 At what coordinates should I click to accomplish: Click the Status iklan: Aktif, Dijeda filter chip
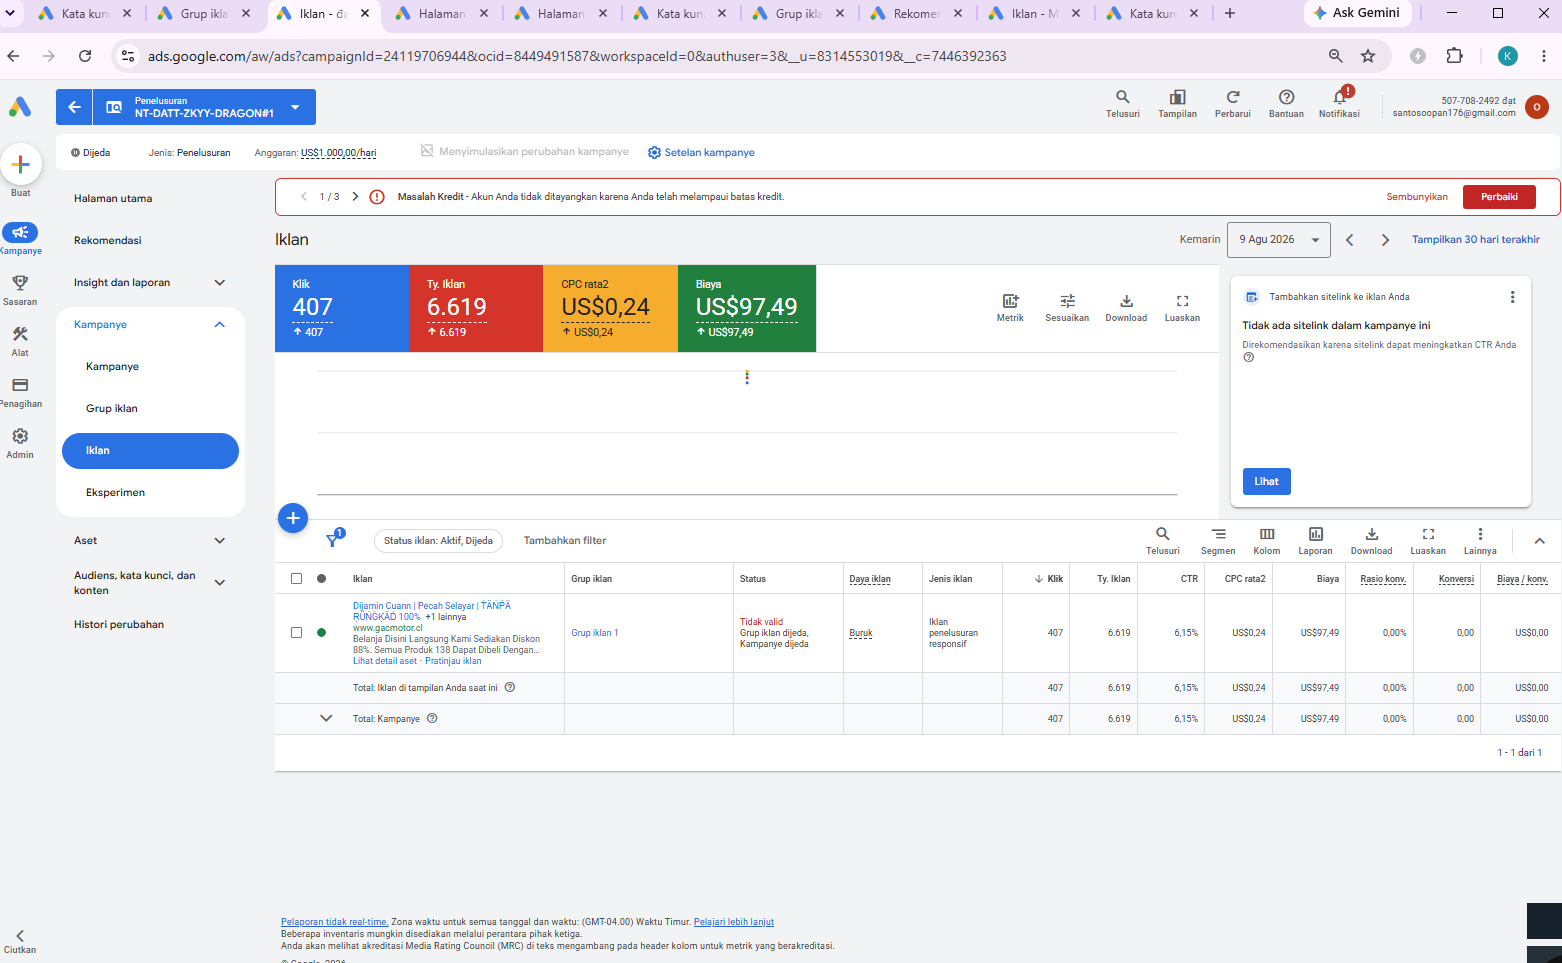(438, 541)
